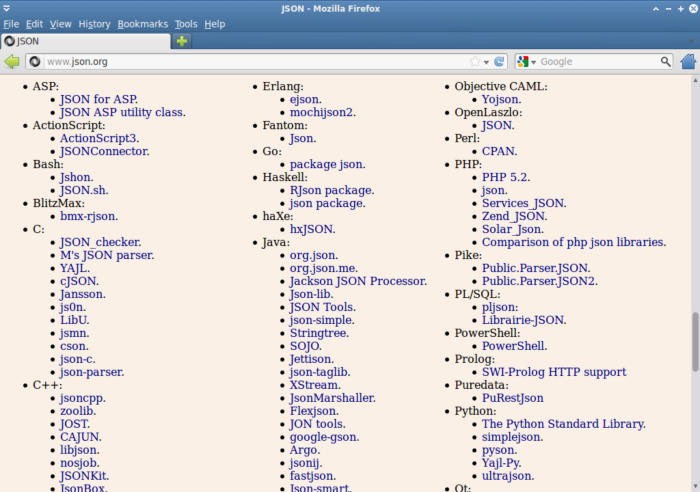Image resolution: width=700 pixels, height=492 pixels.
Task: Open the jsoncpp link under C++
Action: coord(83,398)
